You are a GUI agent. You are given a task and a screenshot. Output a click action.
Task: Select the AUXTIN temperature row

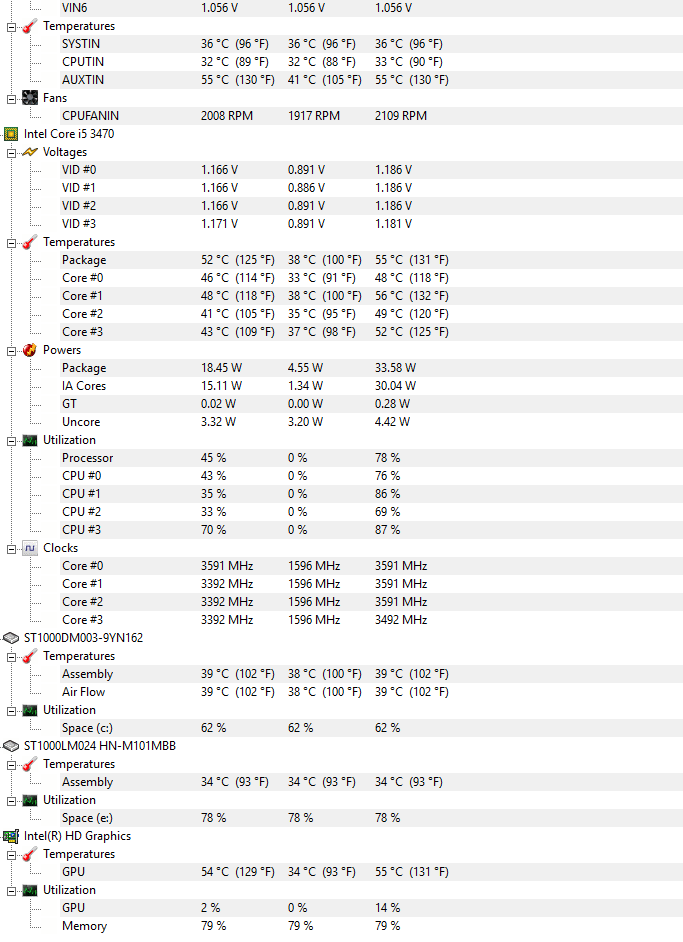point(82,80)
